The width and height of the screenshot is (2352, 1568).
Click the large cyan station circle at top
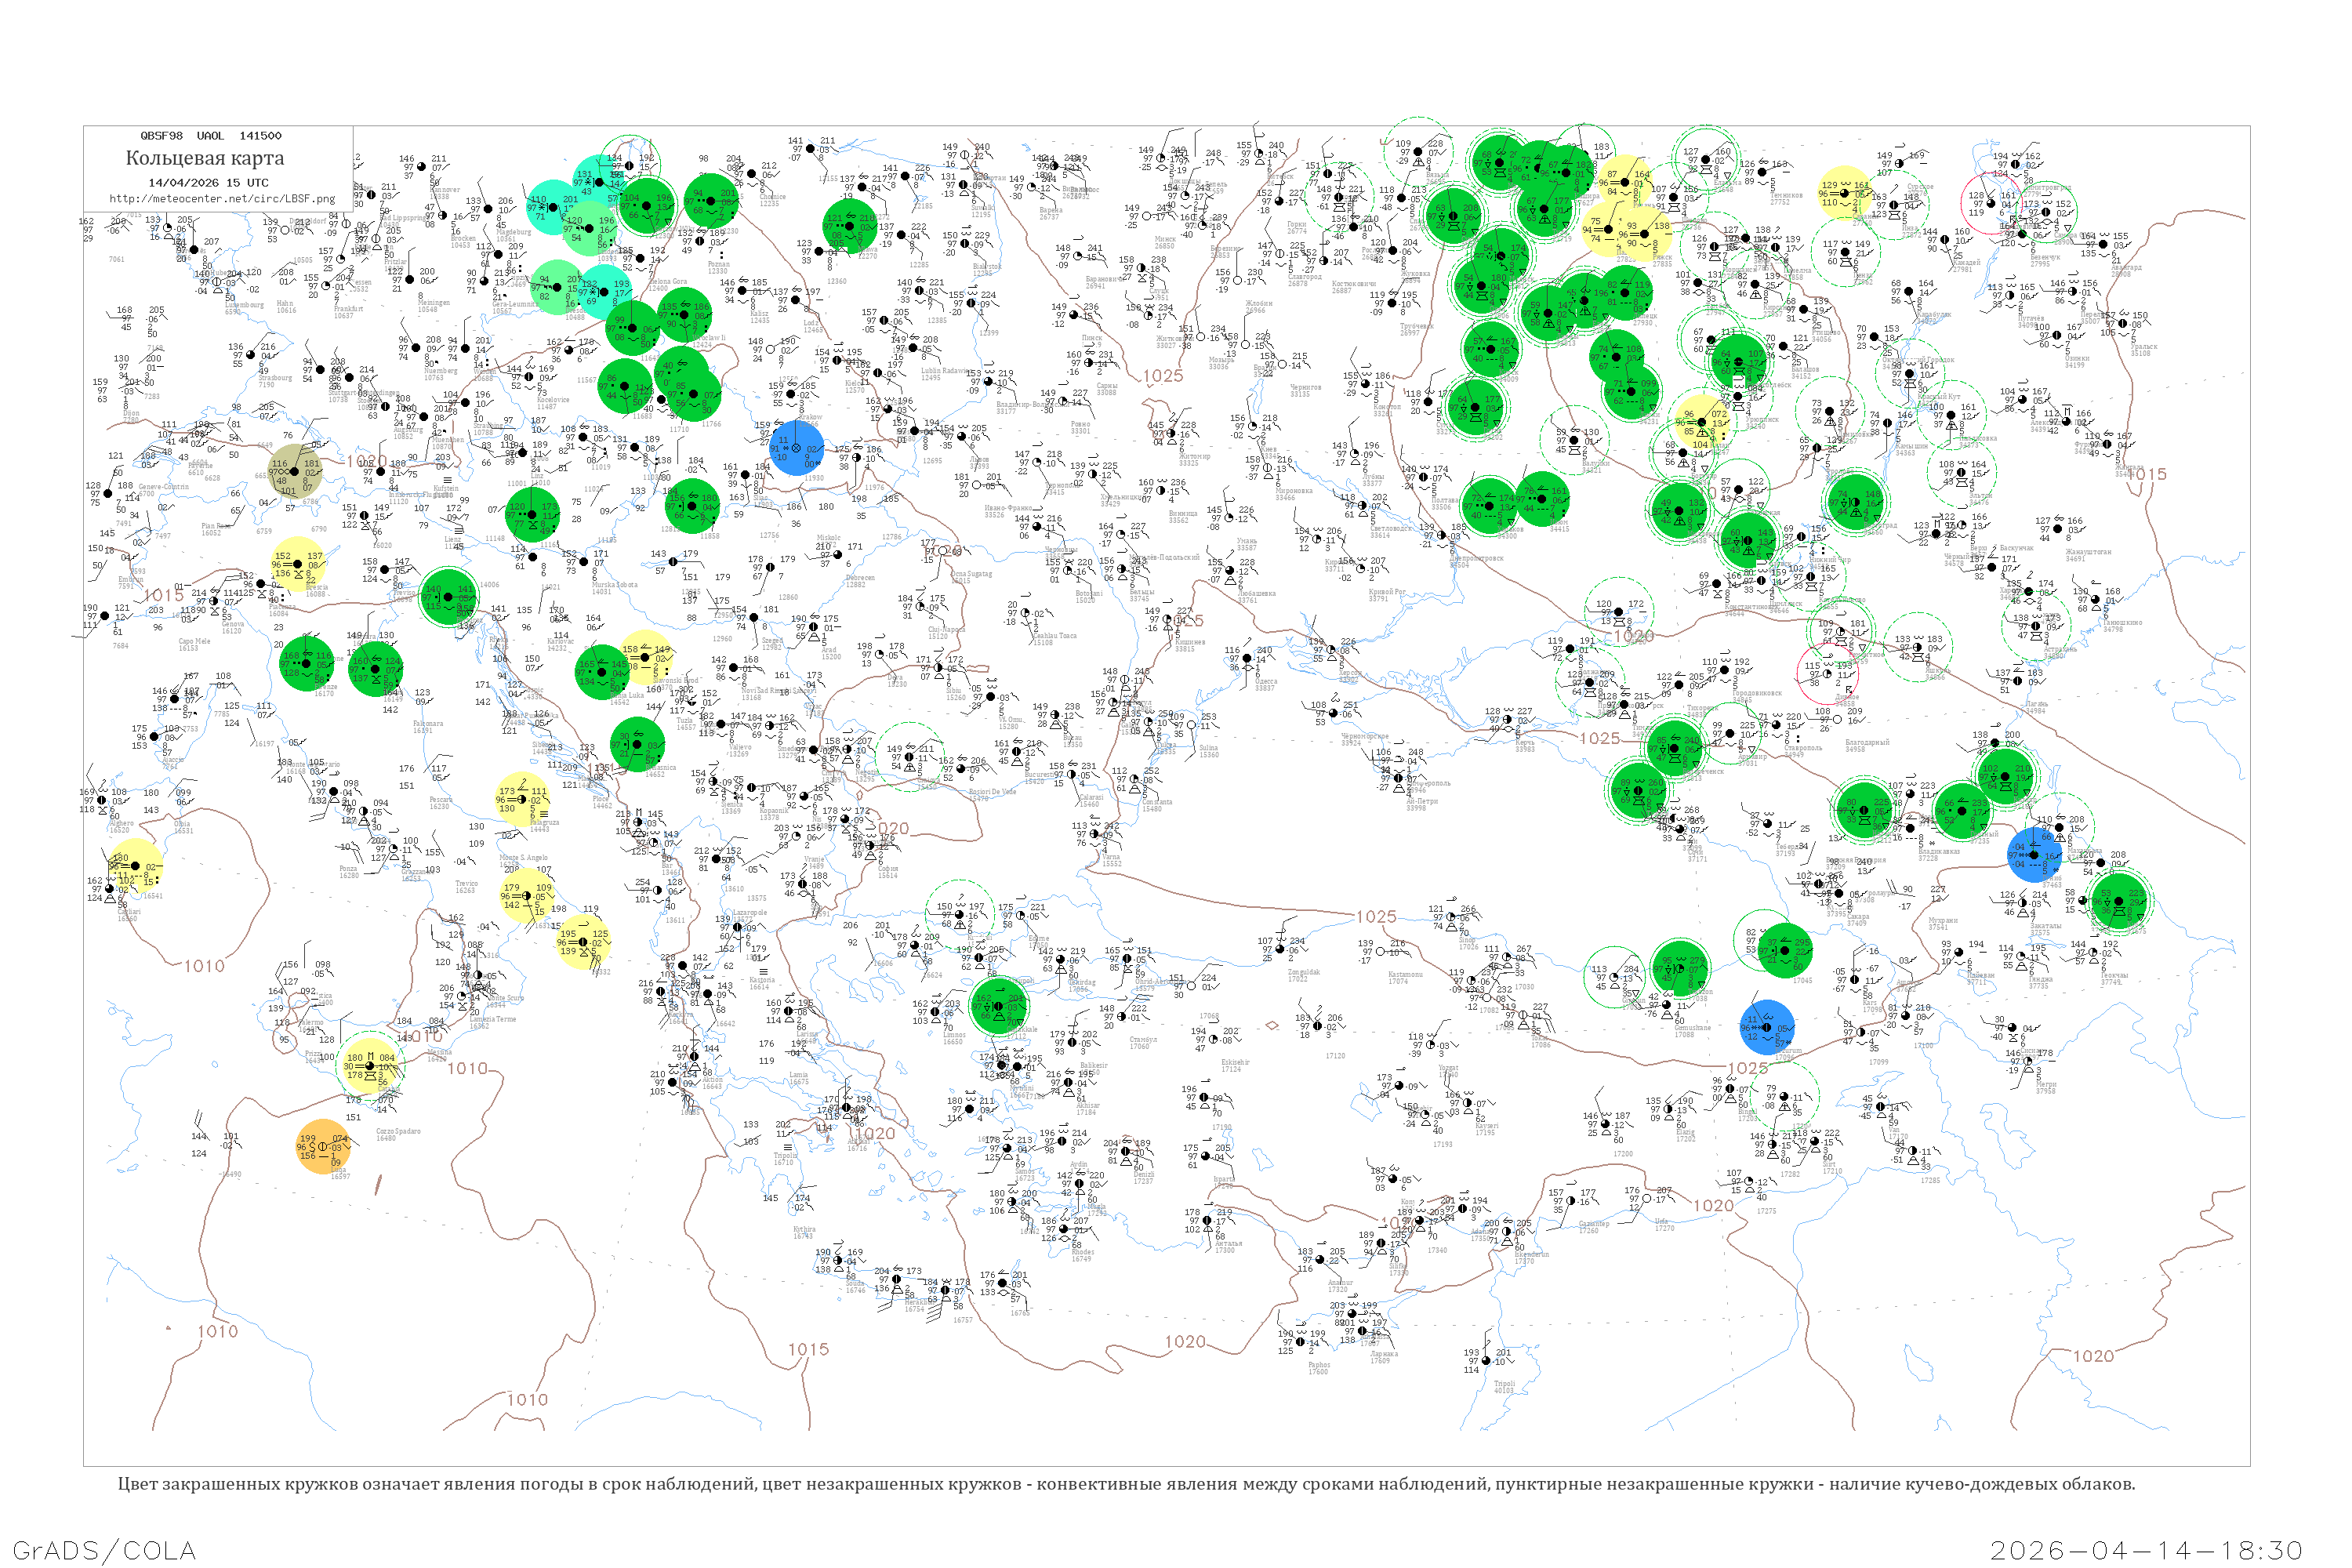551,207
